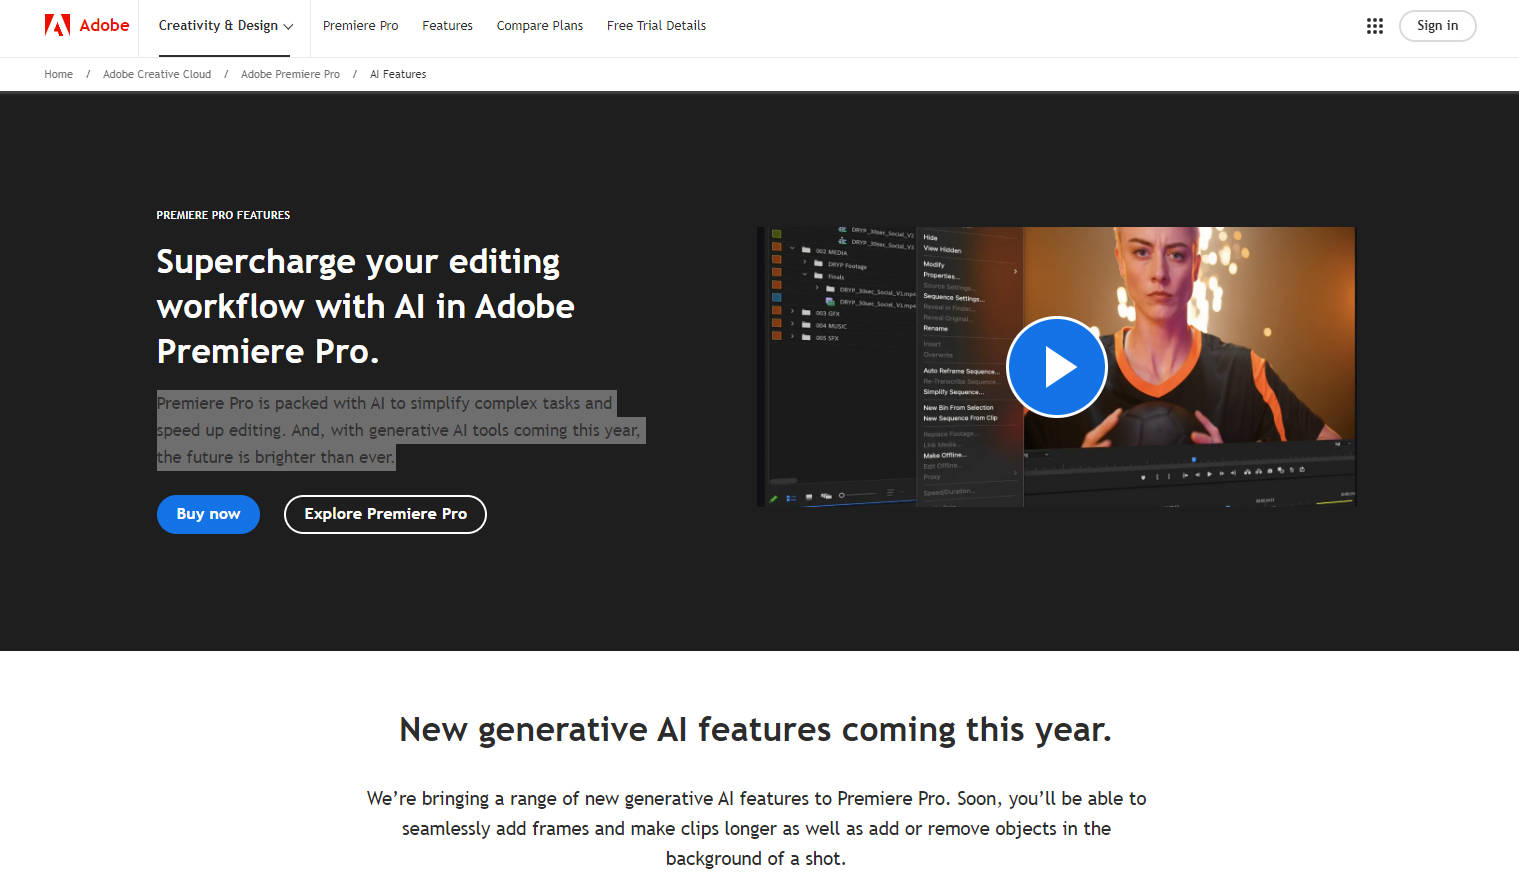Play the Premiere Pro video
This screenshot has width=1519, height=888.
click(1057, 367)
